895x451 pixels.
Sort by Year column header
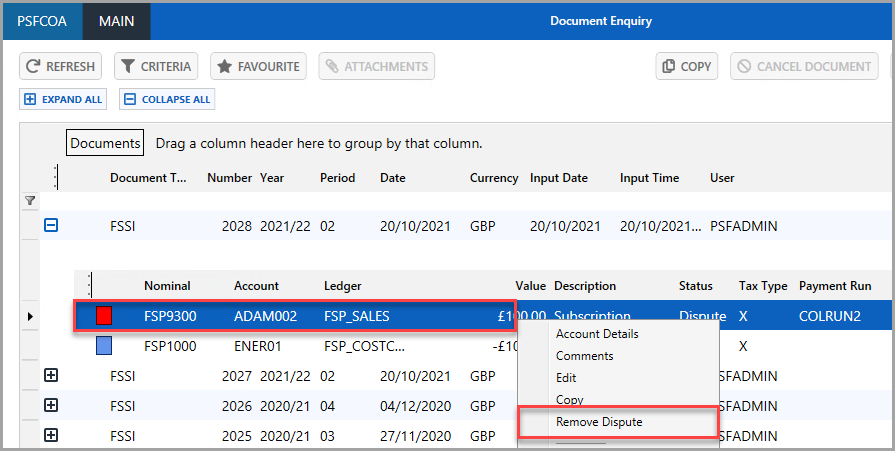point(272,178)
